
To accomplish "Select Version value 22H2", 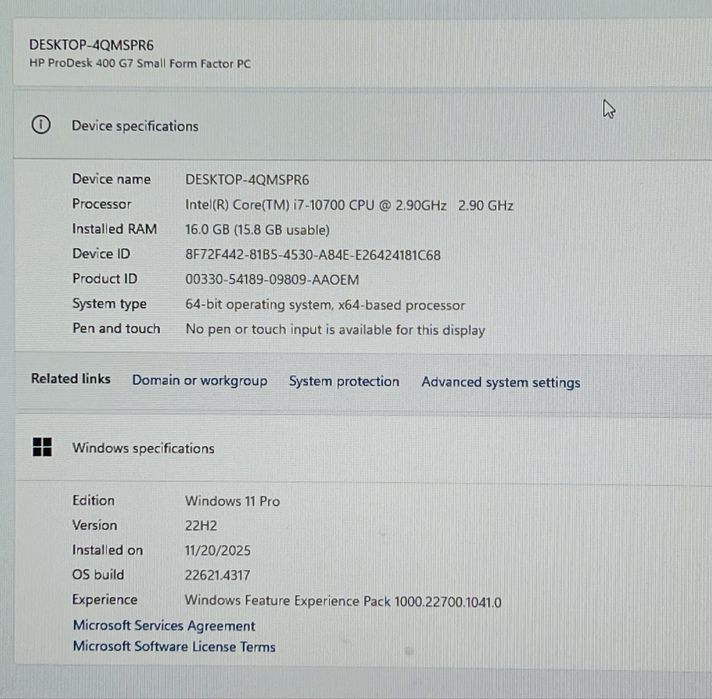I will pyautogui.click(x=201, y=525).
